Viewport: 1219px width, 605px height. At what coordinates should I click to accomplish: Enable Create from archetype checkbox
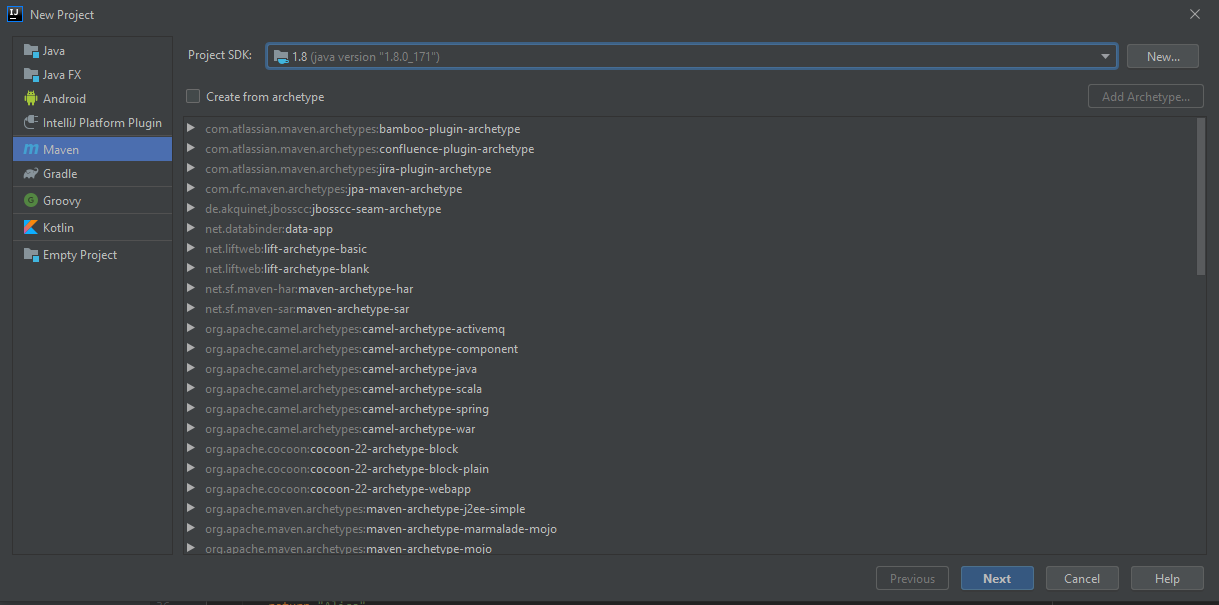tap(193, 96)
